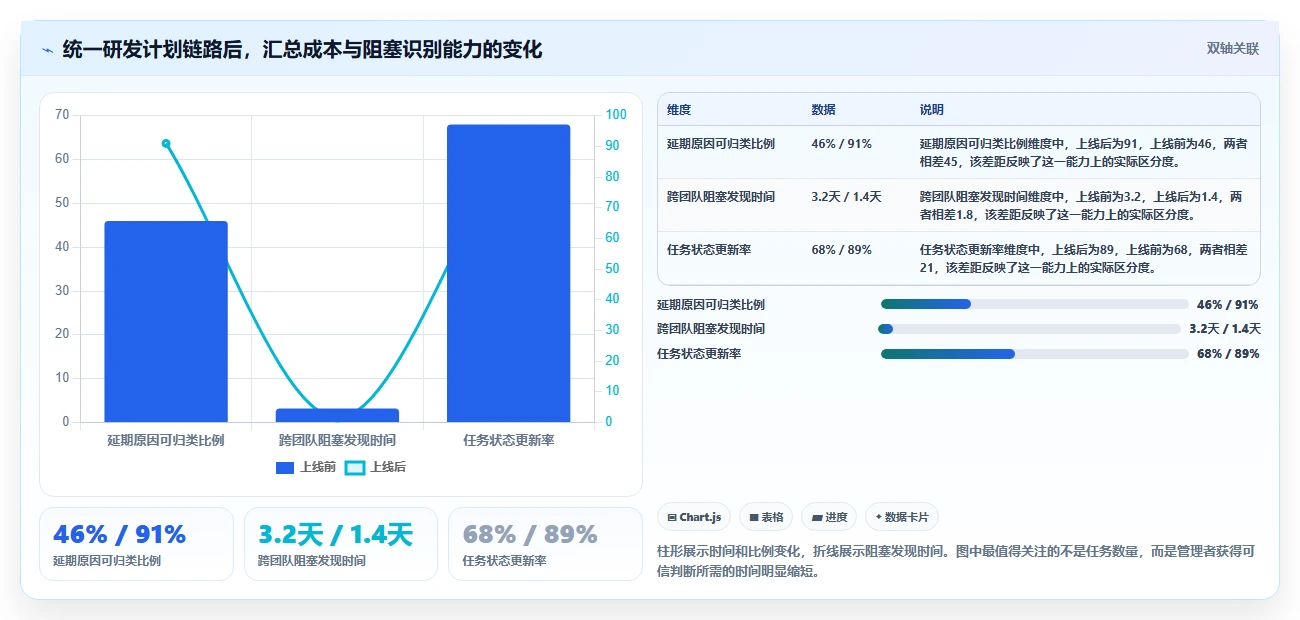Click the footer paragraph starting 柱形展示时间

956,560
